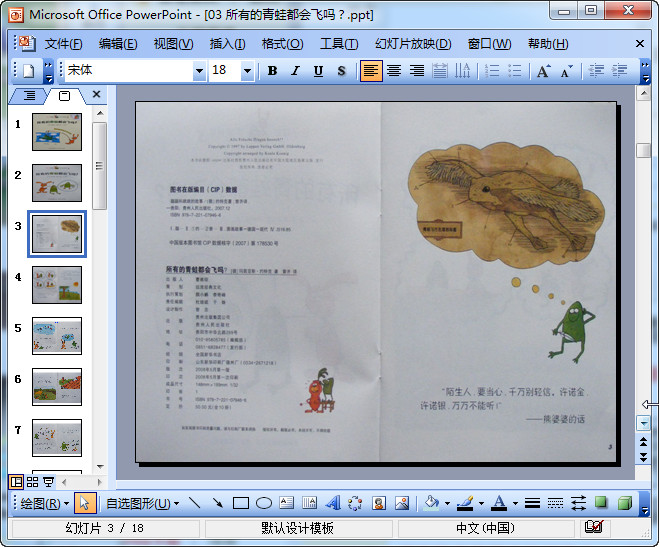The image size is (659, 547).
Task: Insert a vertical text box
Action: pos(310,503)
